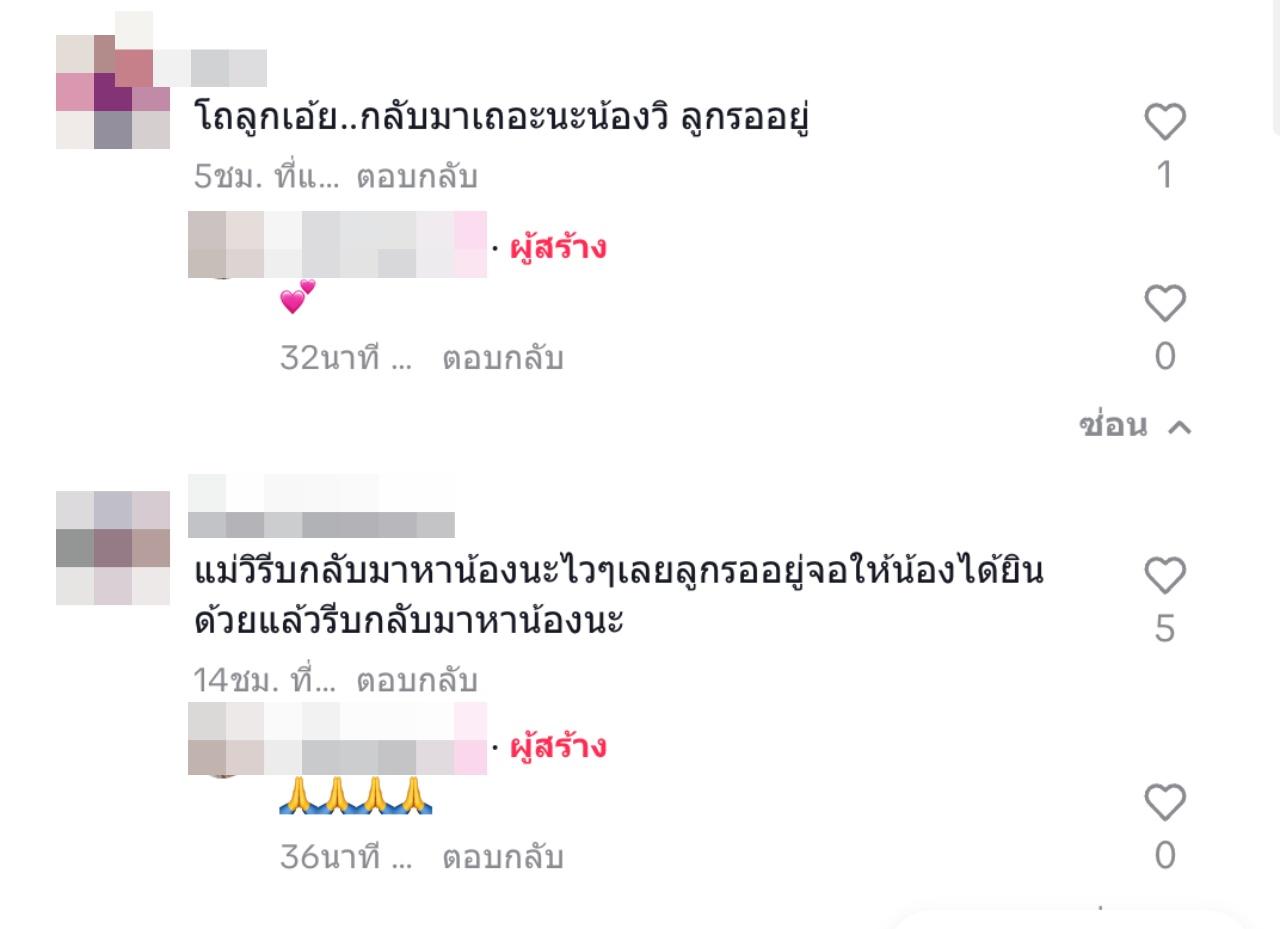
Task: Click ตอบกลับ next to 36นาที timestamp
Action: [503, 857]
